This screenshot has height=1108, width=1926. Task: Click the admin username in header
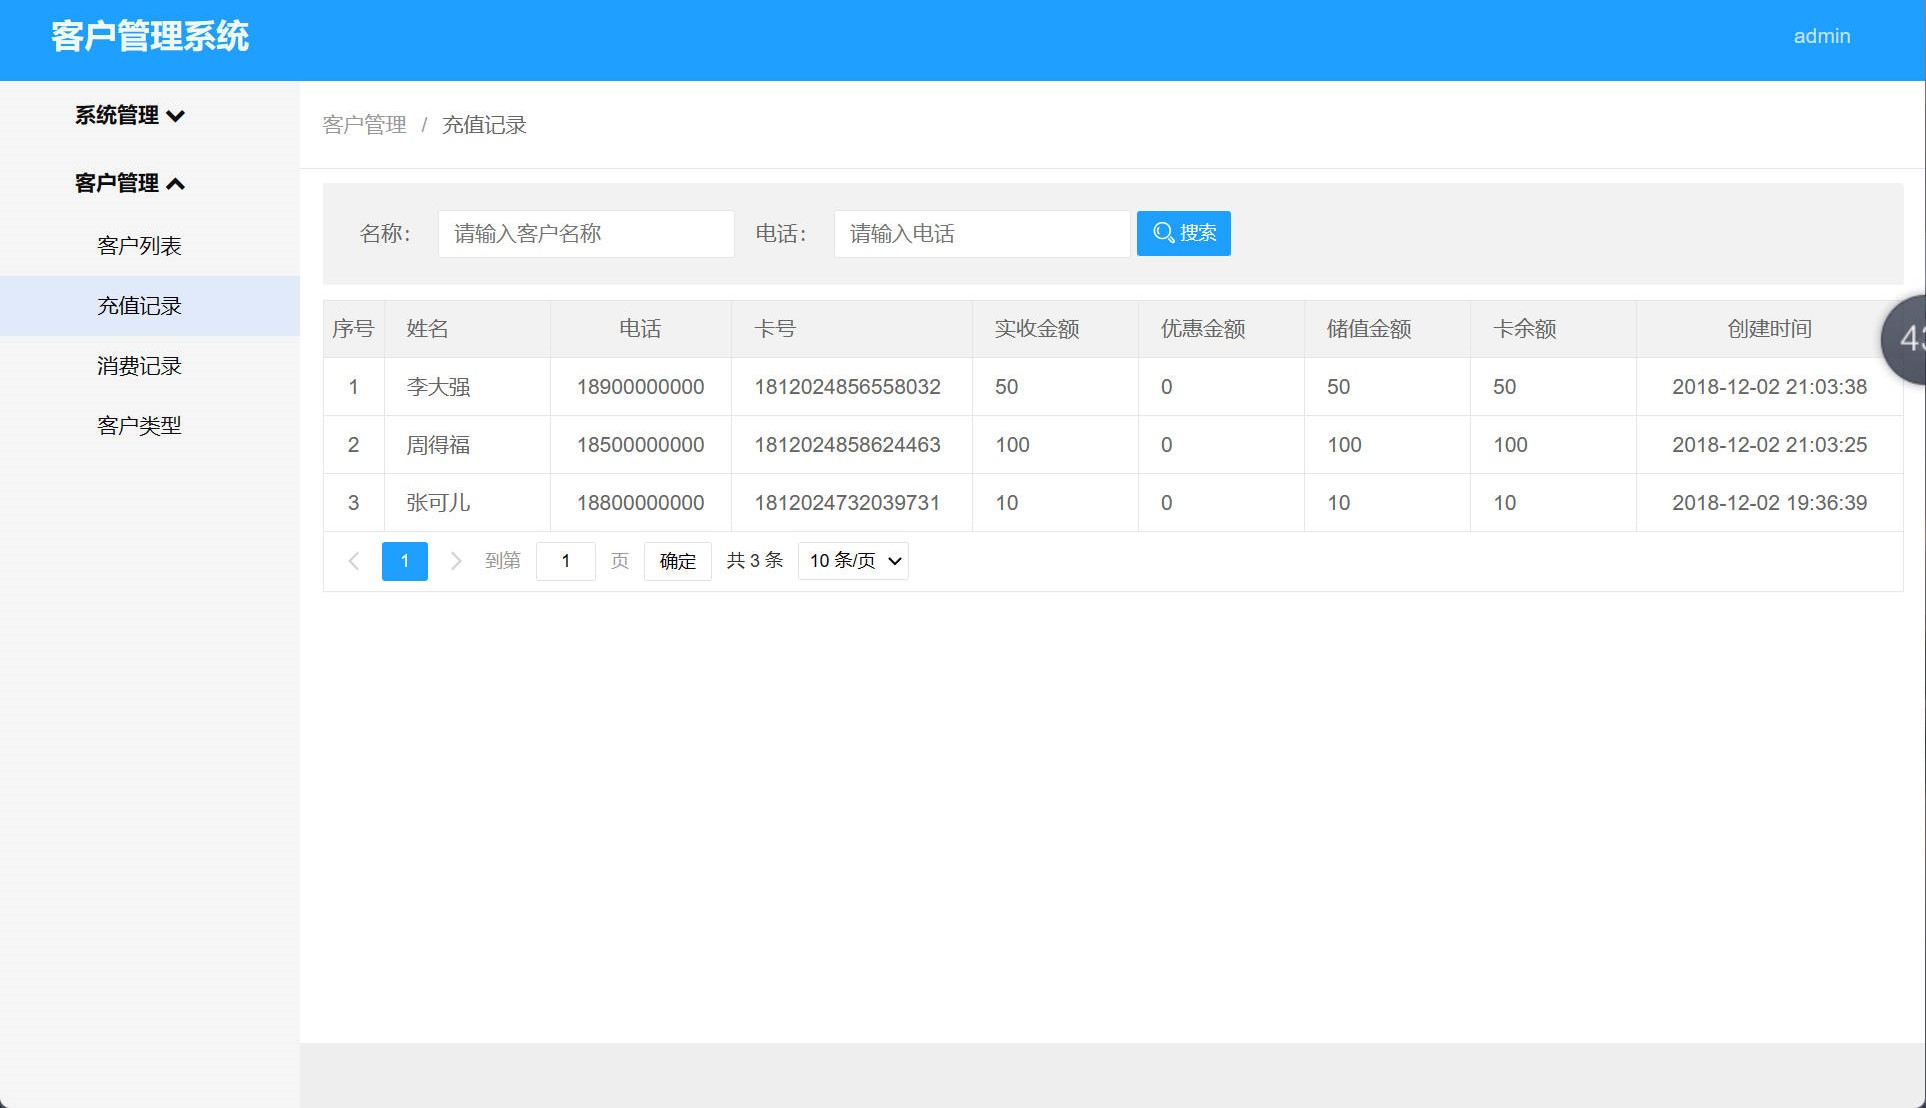pyautogui.click(x=1822, y=36)
